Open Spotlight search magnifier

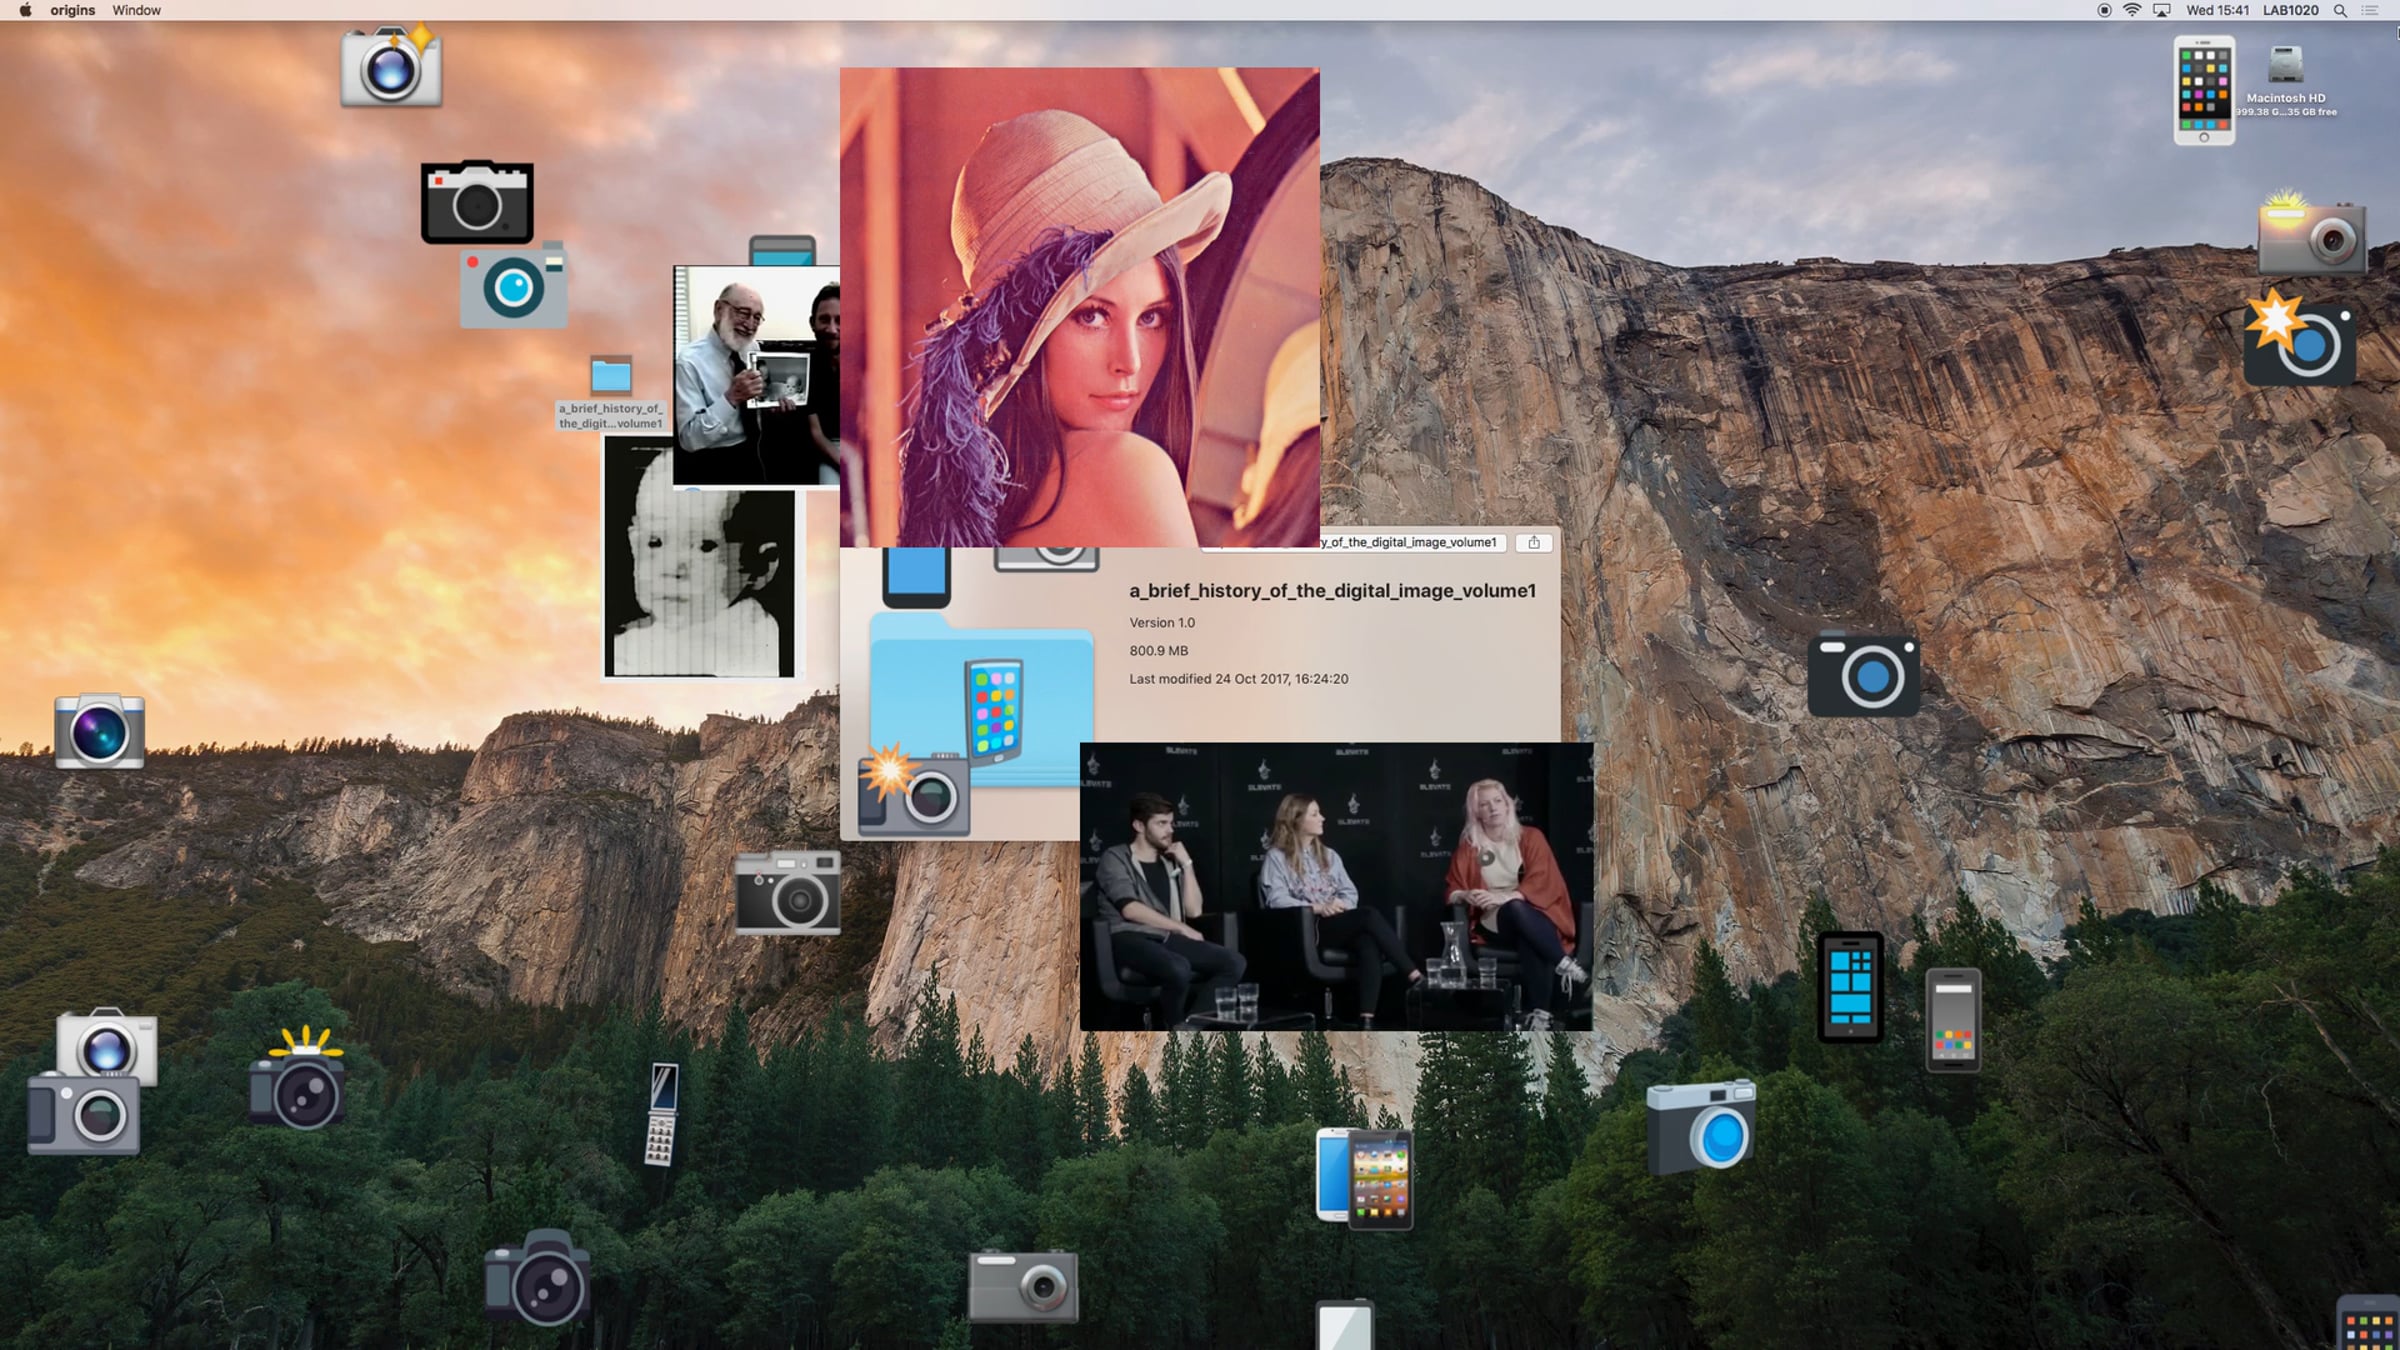[x=2340, y=10]
